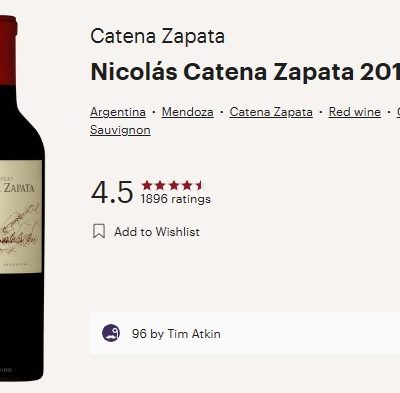
Task: Open the Mendoza region link
Action: coord(188,112)
